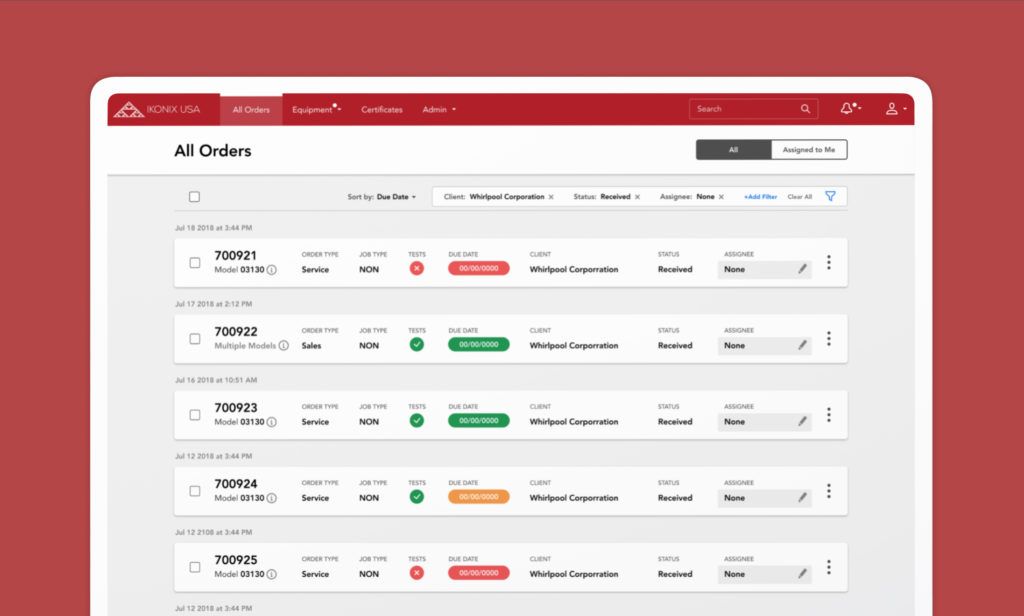Screen dimensions: 1024x616
Task: Click green due date badge on order 700922
Action: (479, 344)
